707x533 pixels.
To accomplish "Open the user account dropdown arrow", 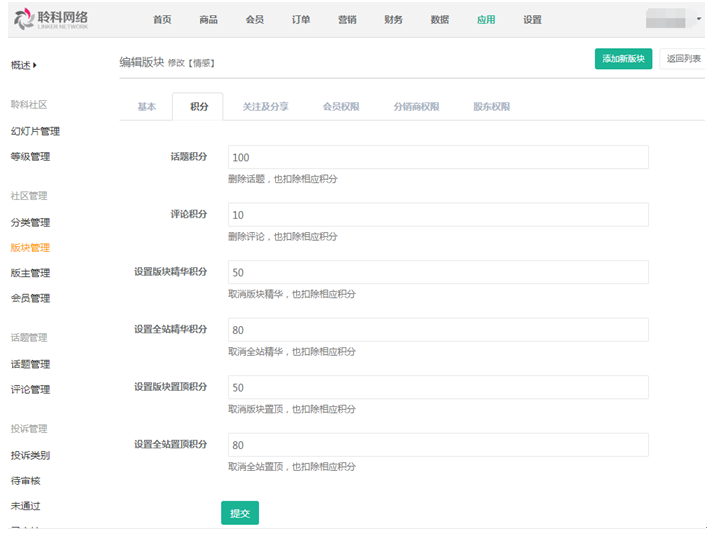I will coord(698,19).
